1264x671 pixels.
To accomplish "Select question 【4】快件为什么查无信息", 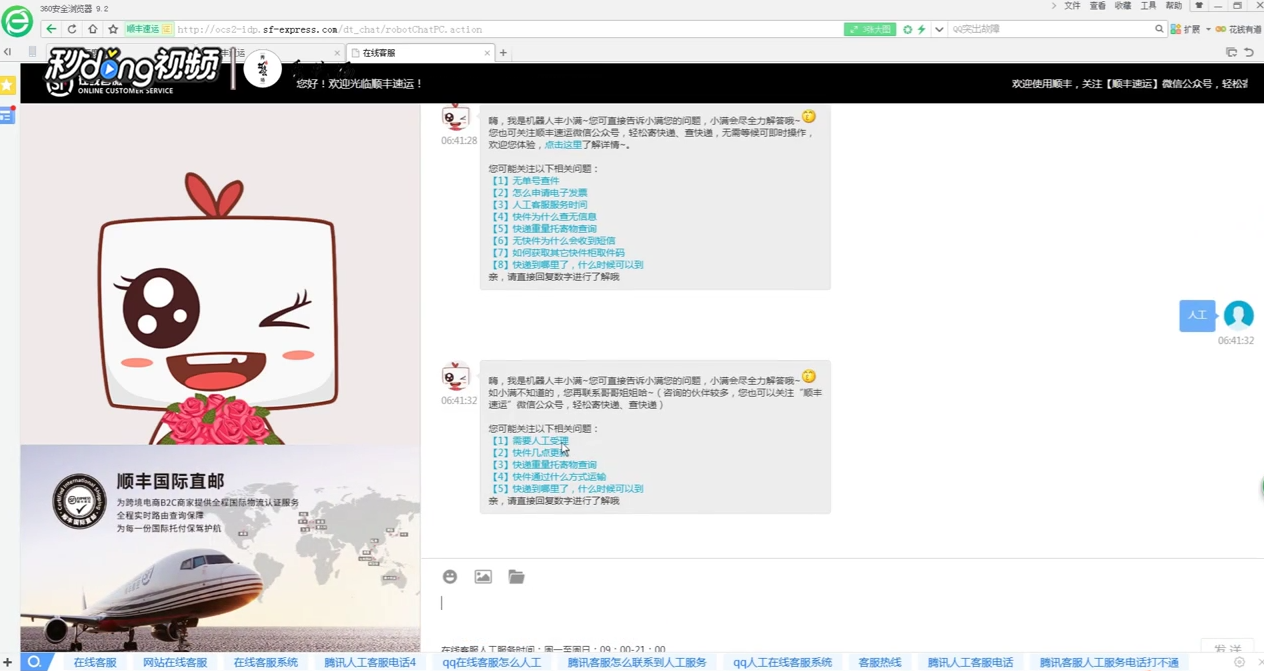I will [x=543, y=217].
